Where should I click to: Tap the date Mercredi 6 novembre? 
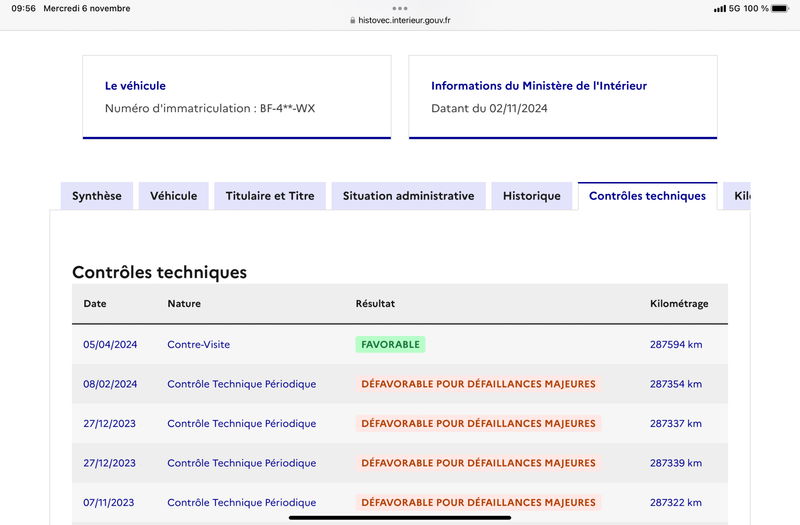pos(87,8)
